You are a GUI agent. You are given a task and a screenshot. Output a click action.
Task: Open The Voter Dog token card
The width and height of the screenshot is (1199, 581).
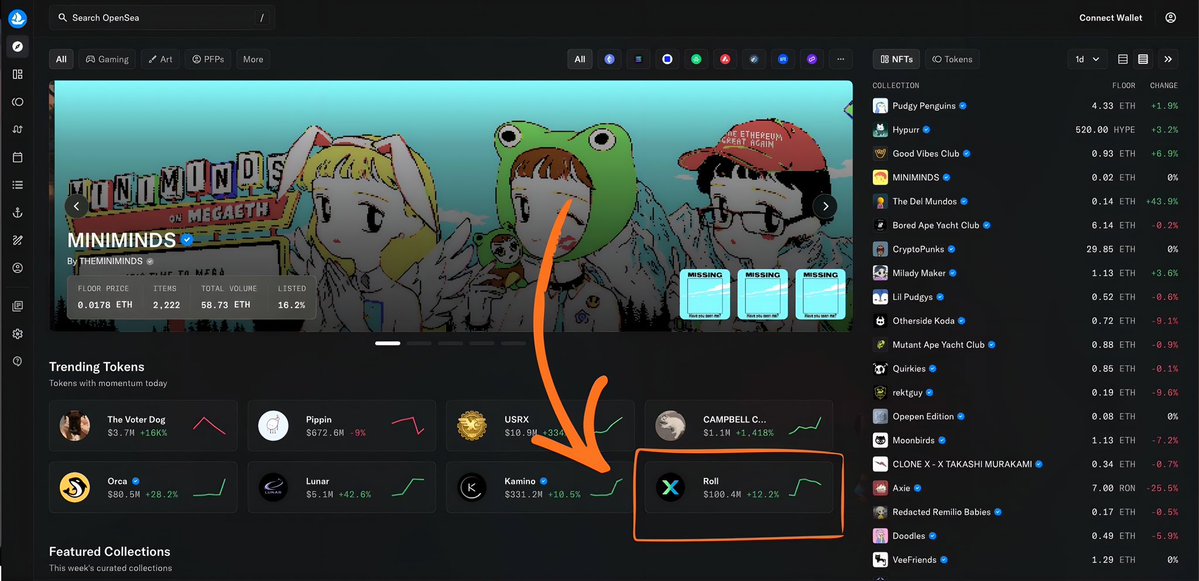[x=143, y=425]
